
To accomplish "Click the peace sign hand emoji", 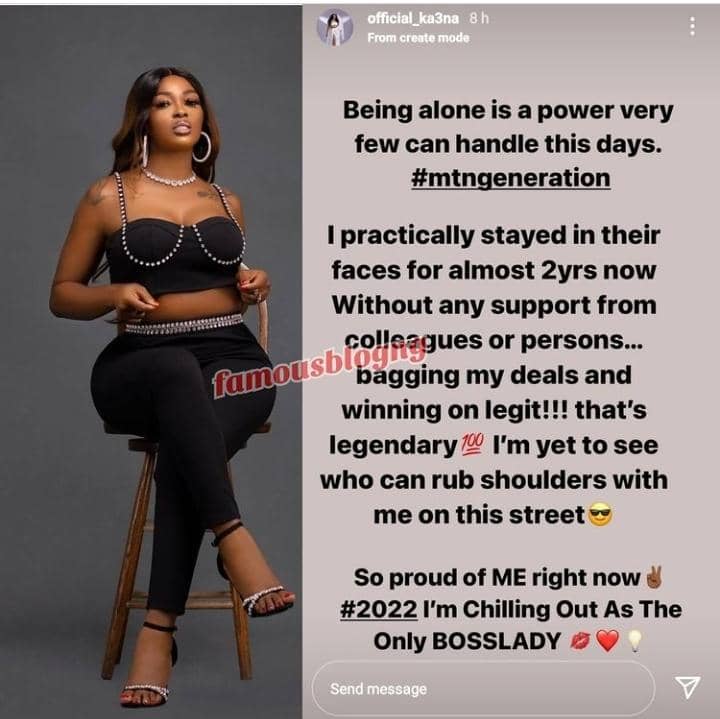I will pyautogui.click(x=654, y=578).
